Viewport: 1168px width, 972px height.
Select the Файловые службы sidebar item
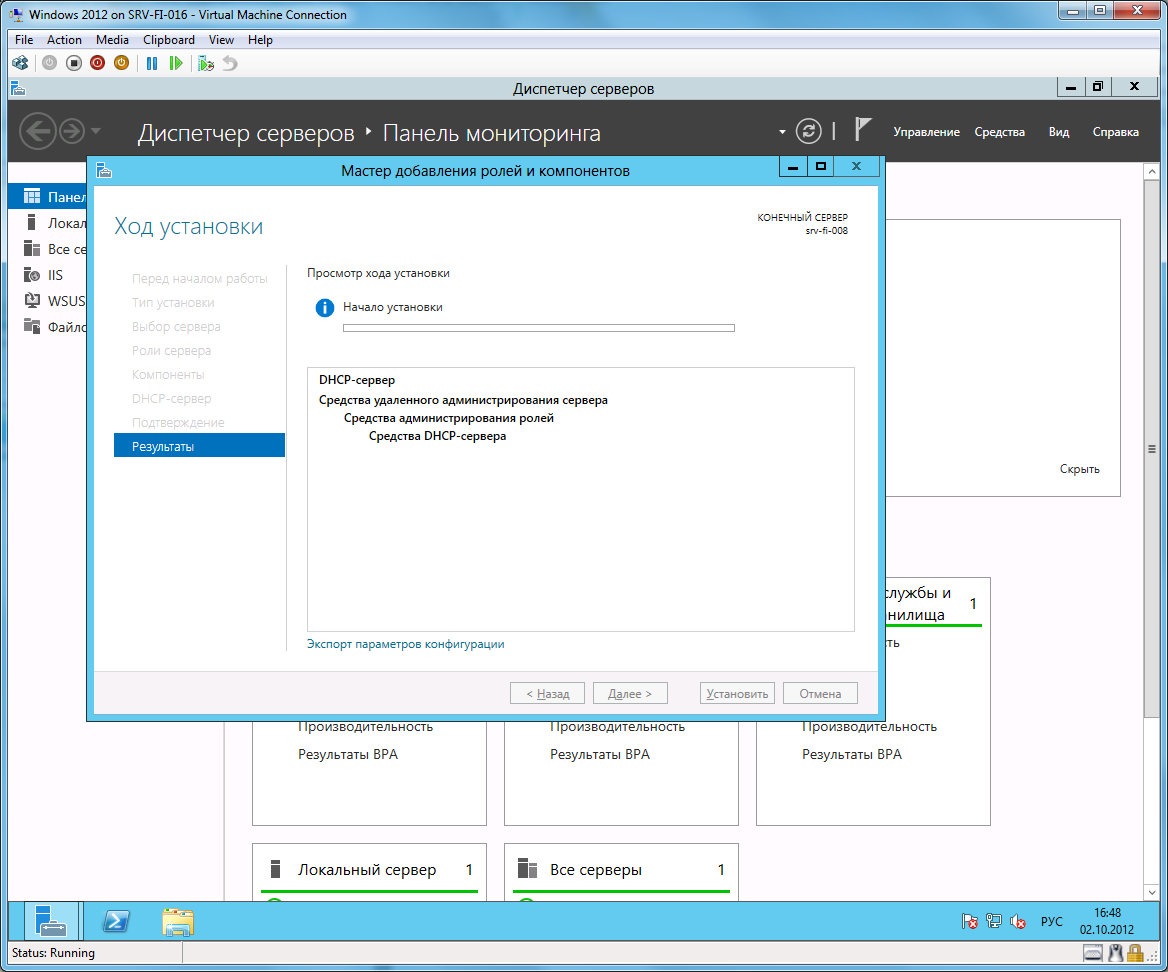(x=48, y=327)
